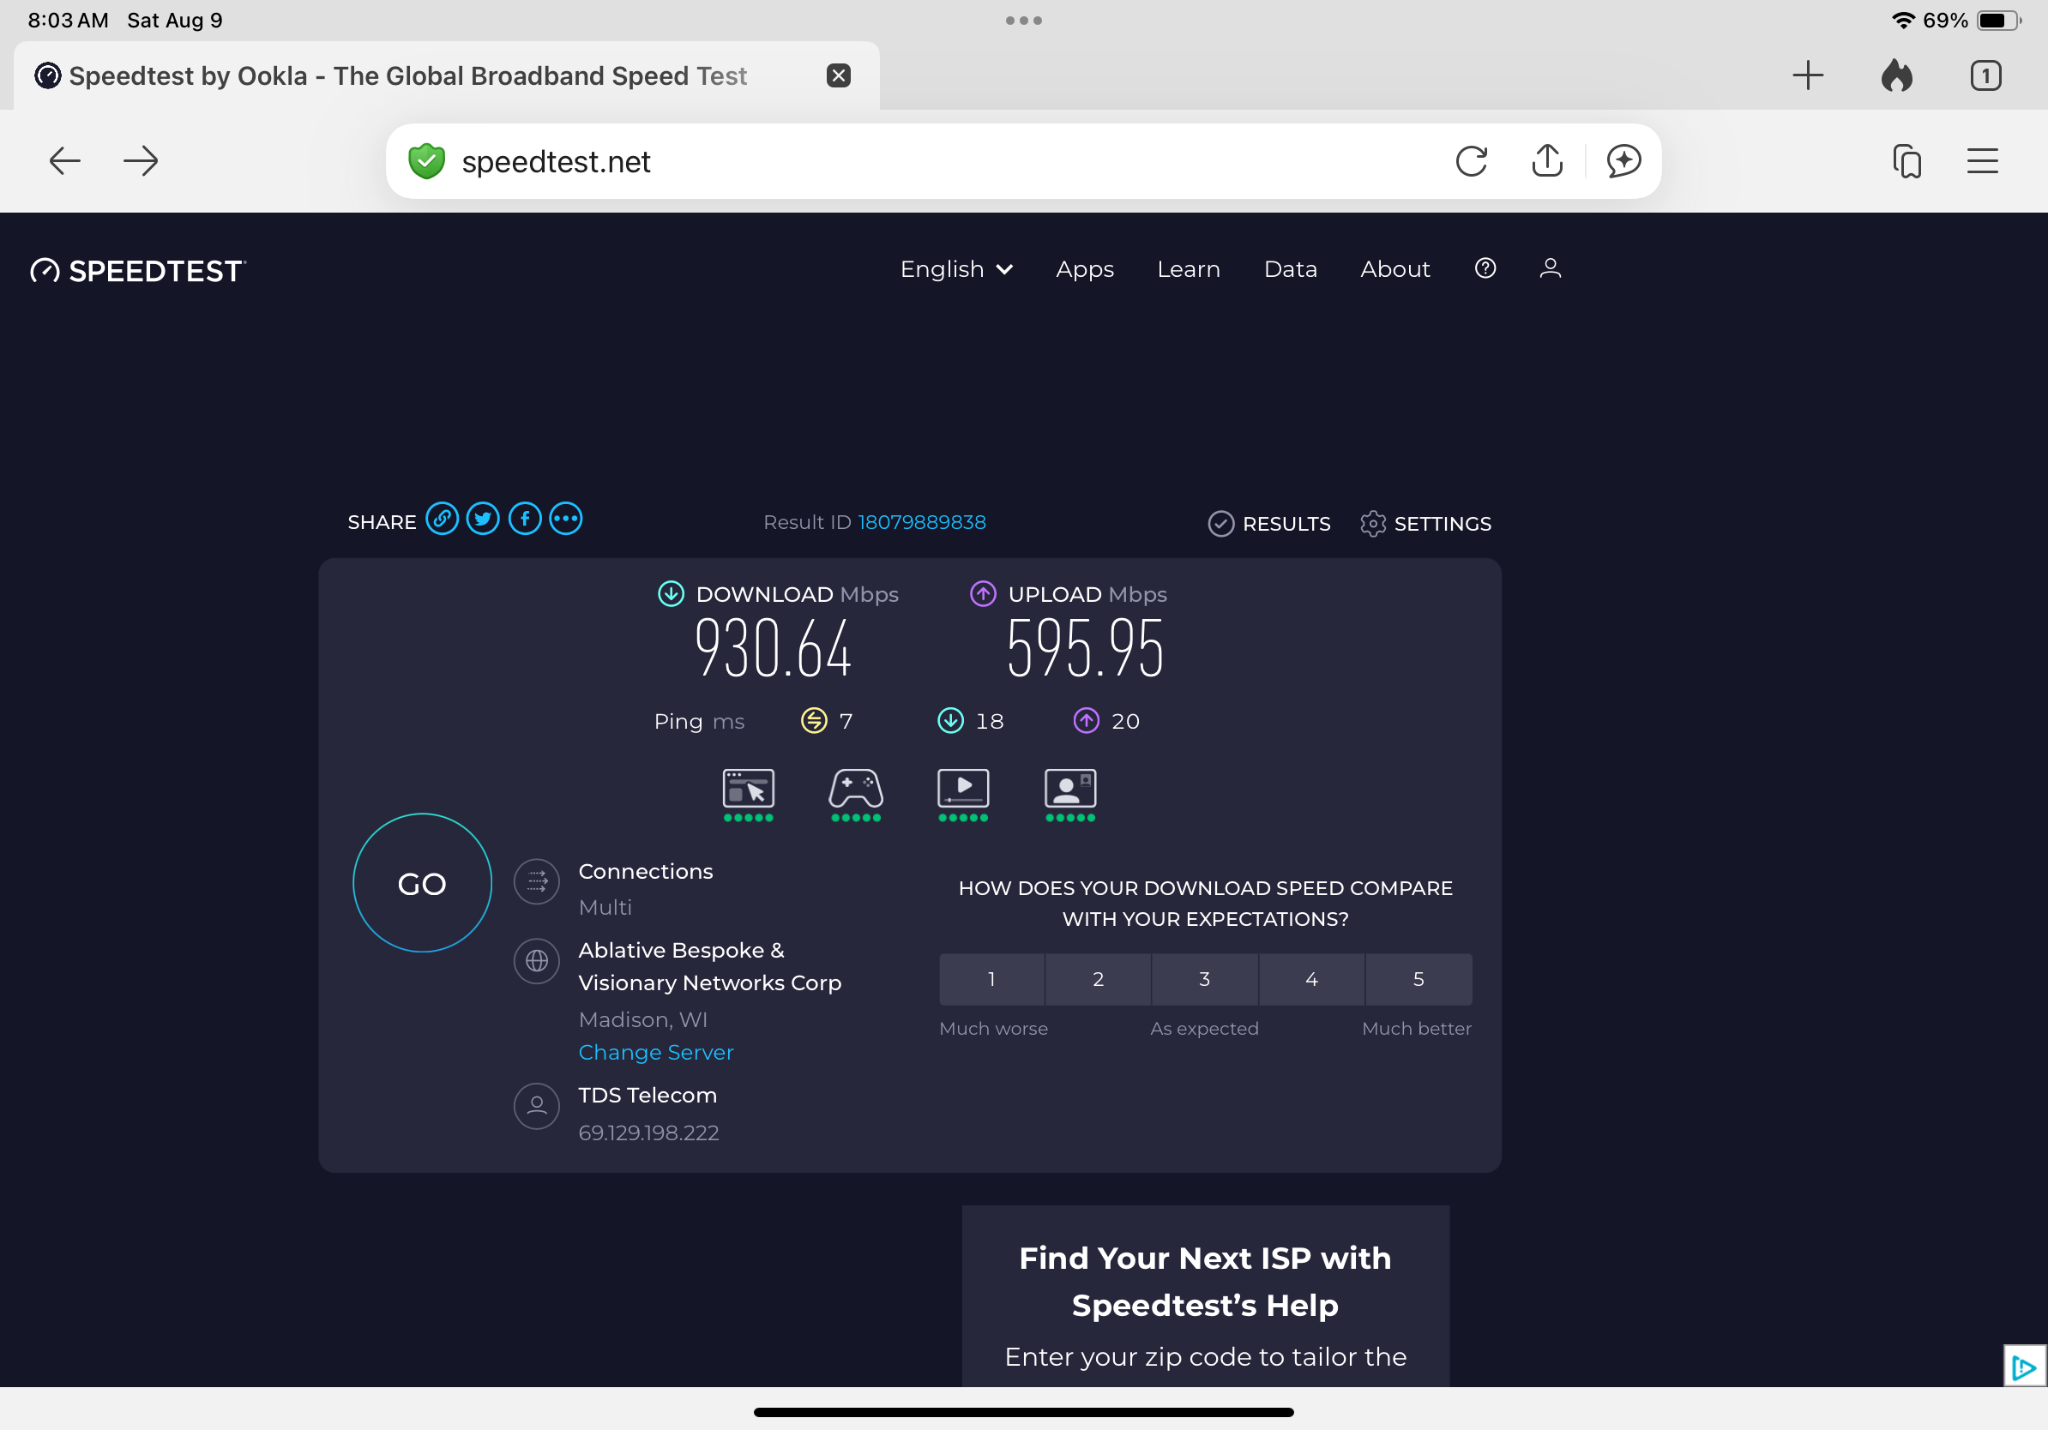Open the tab switcher showing 1 tab
This screenshot has width=2048, height=1430.
coord(1985,76)
